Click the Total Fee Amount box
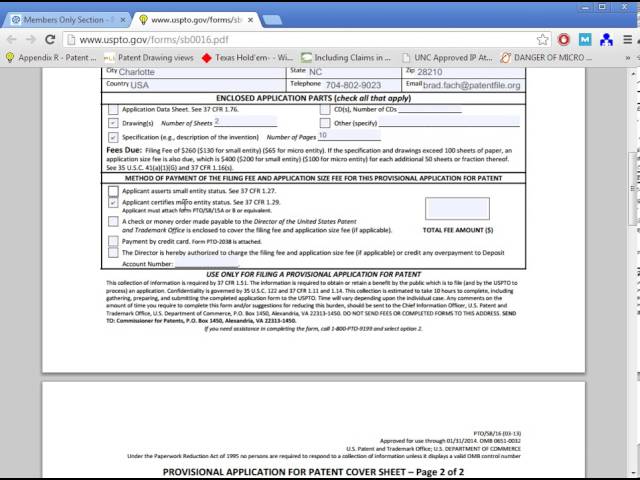The height and width of the screenshot is (480, 640). point(457,209)
